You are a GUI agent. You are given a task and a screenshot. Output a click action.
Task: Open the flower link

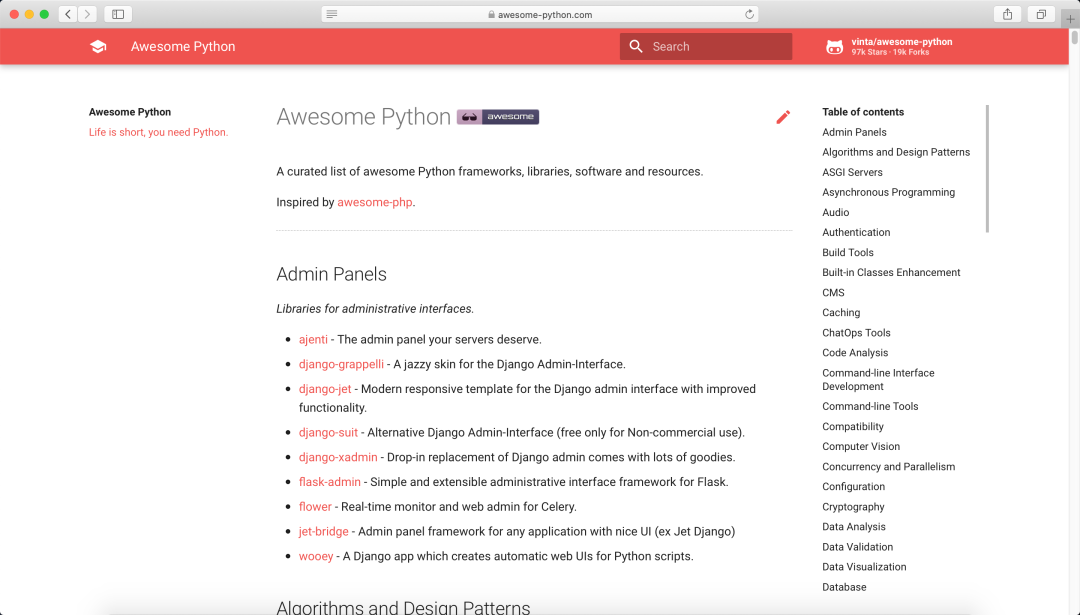pyautogui.click(x=315, y=507)
